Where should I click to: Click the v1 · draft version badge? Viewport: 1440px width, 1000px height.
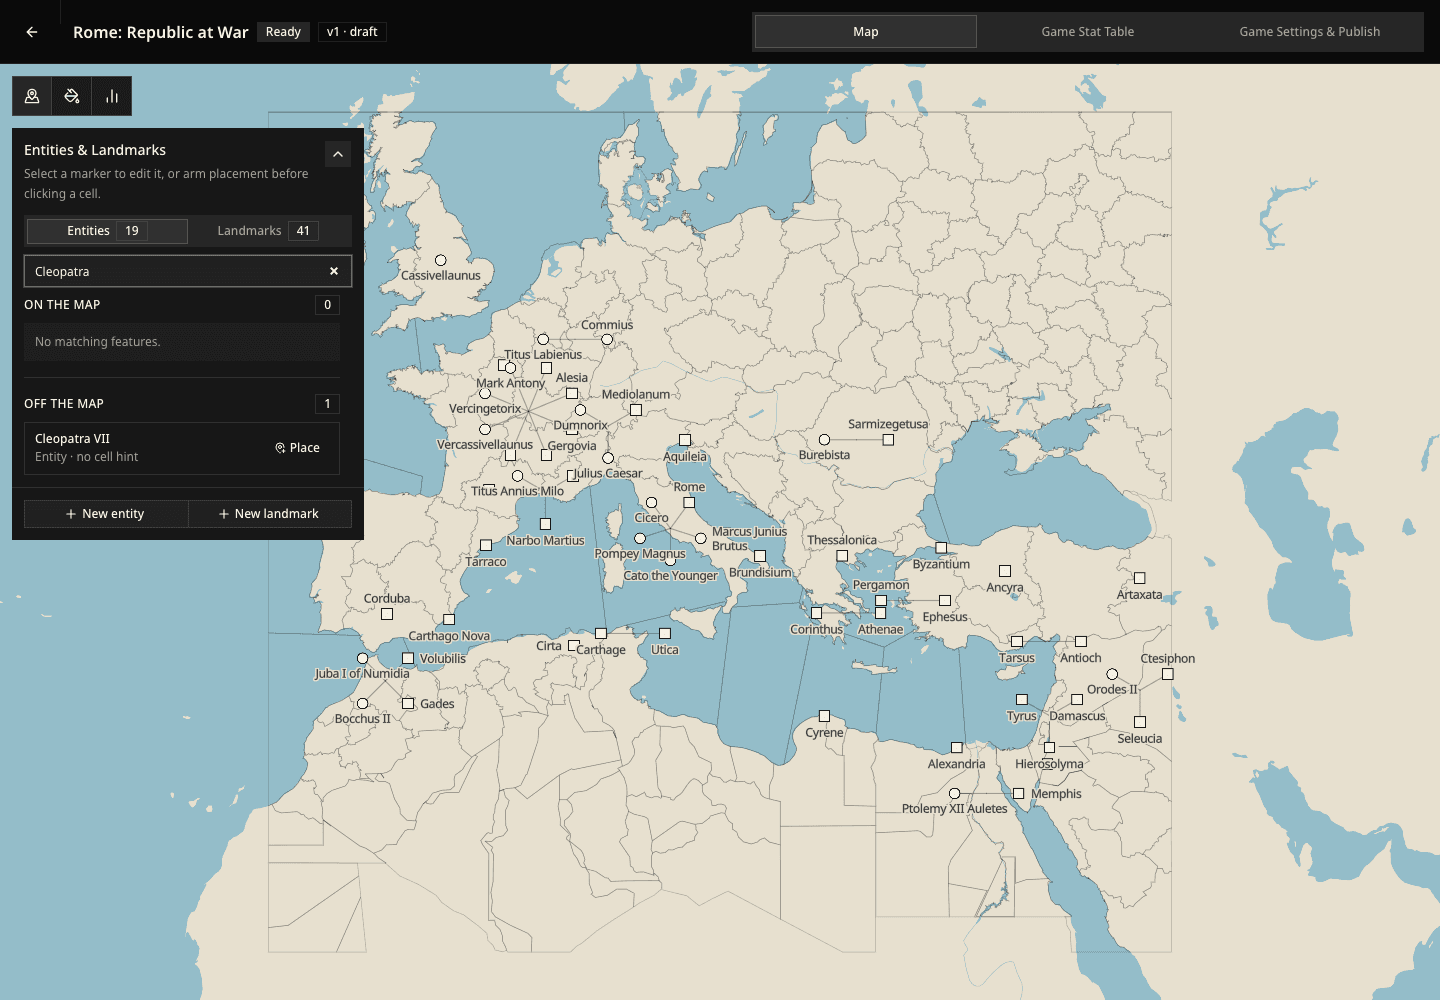[x=352, y=32]
